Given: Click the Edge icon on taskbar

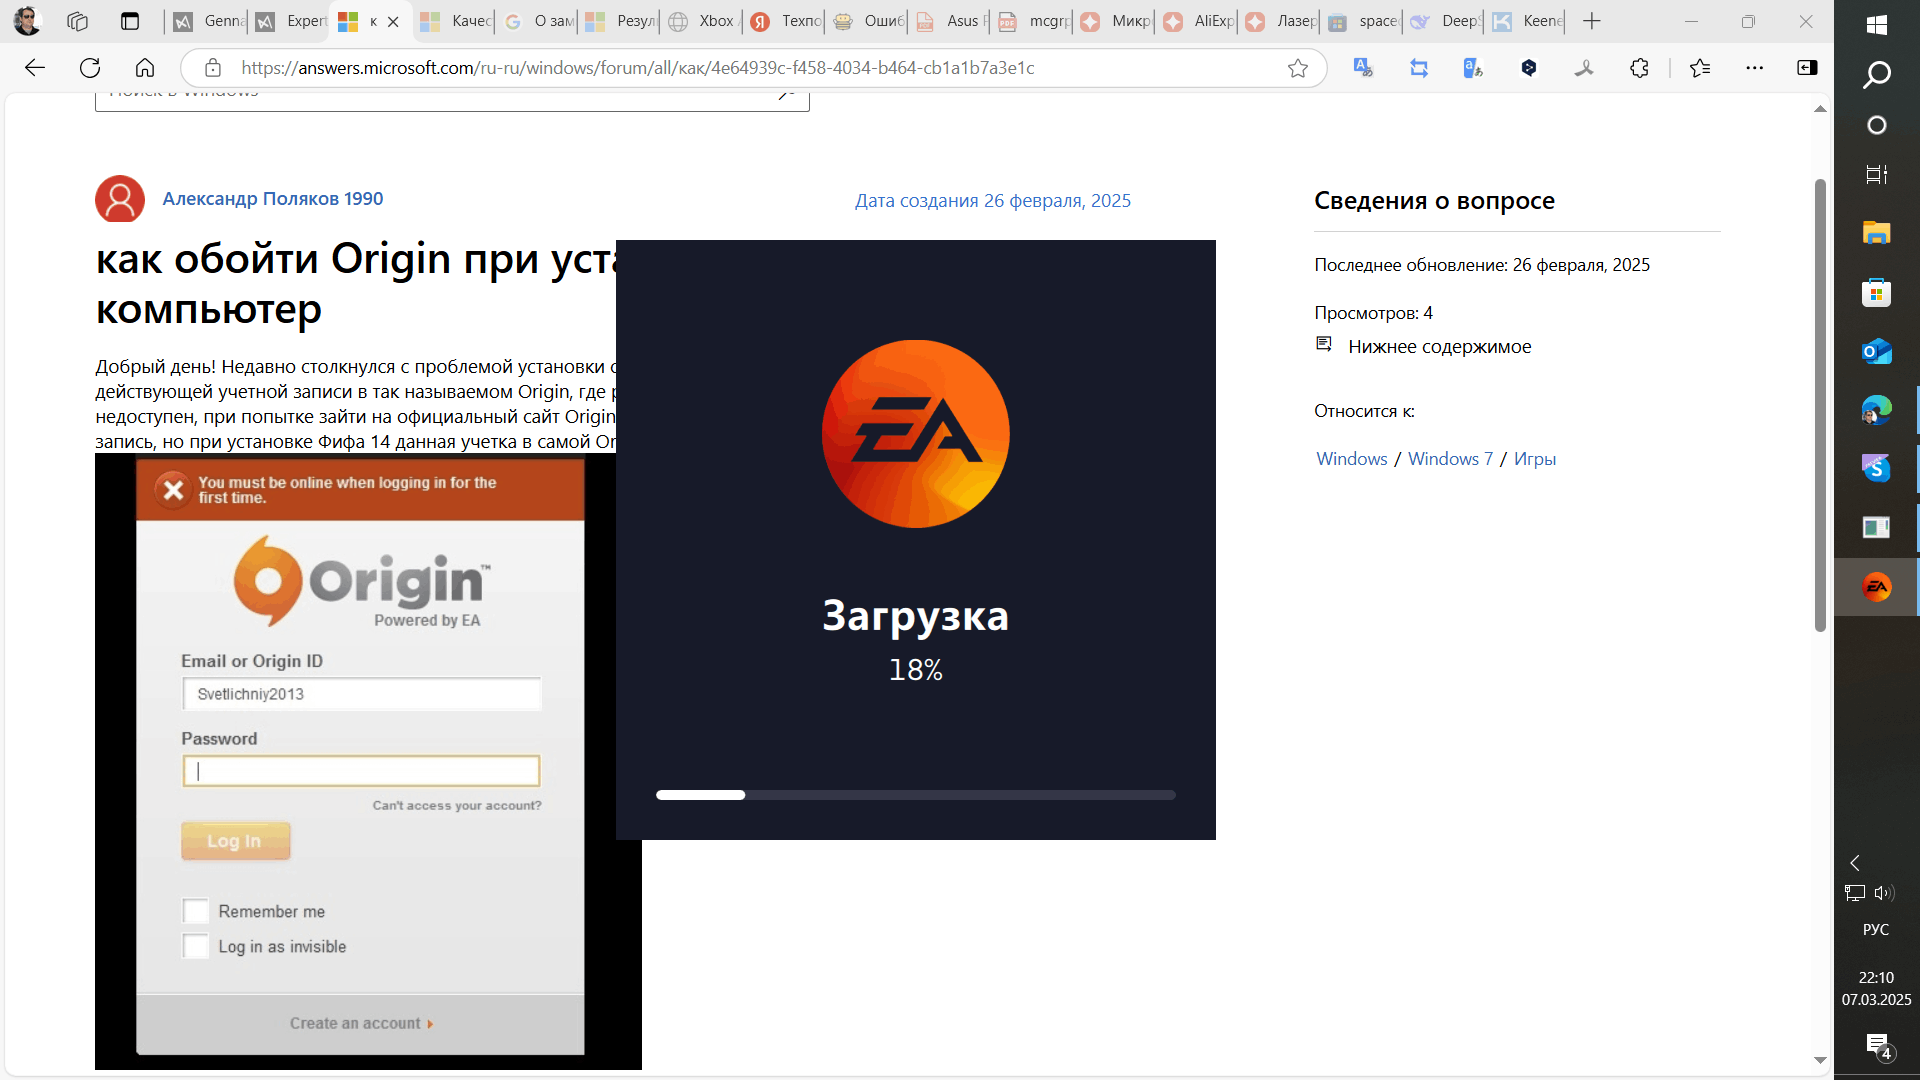Looking at the screenshot, I should [1877, 410].
